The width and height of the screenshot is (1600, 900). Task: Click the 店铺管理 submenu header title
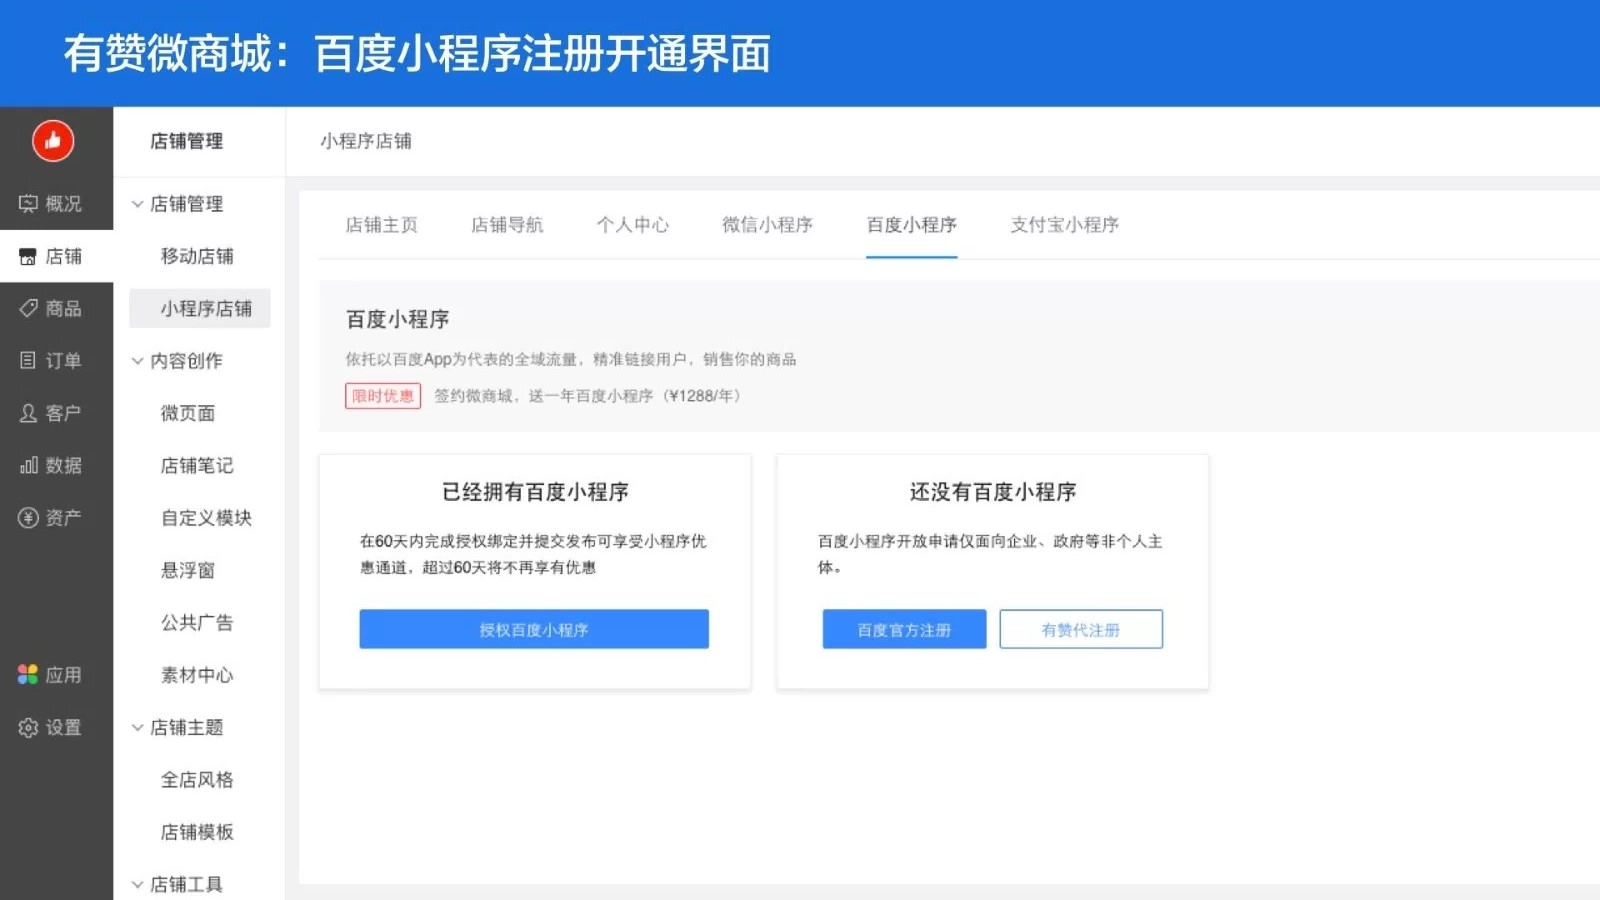tap(187, 141)
